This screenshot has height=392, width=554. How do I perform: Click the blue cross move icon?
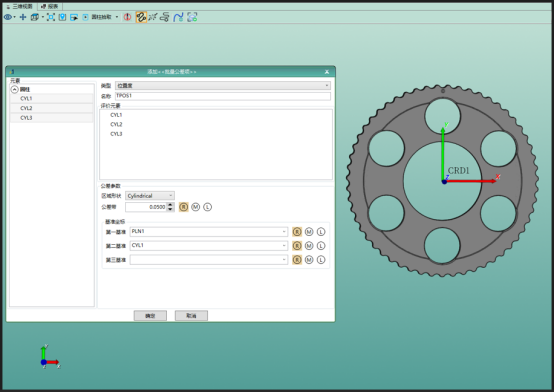click(23, 17)
